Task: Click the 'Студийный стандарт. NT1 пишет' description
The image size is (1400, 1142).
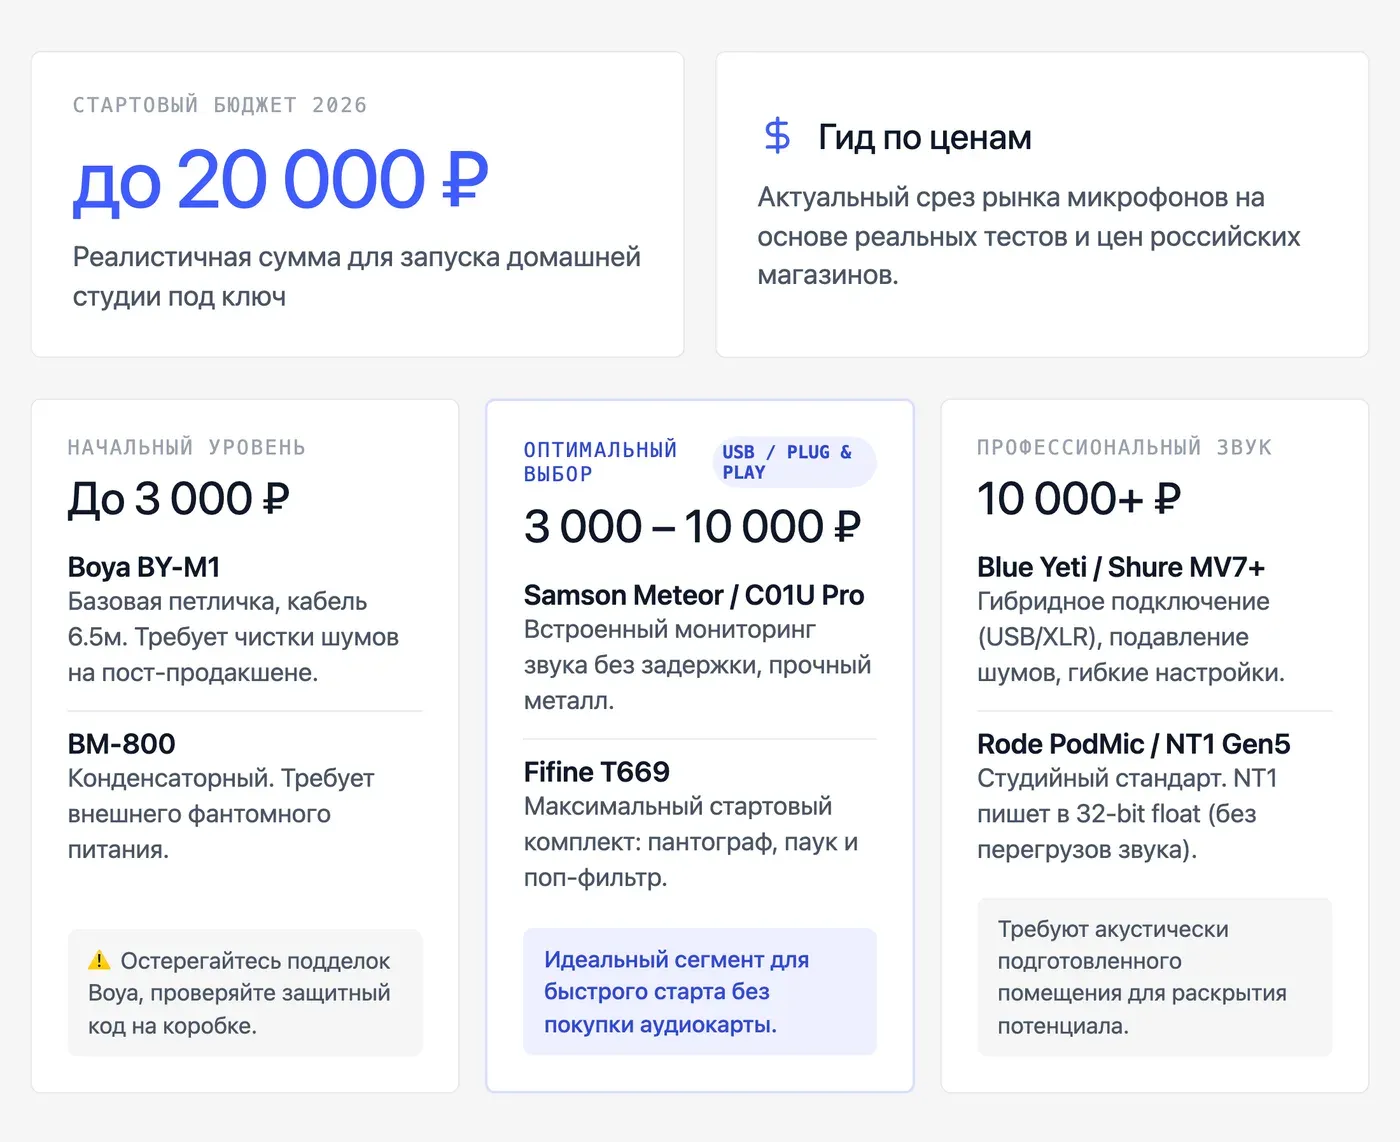Action: point(1127,814)
